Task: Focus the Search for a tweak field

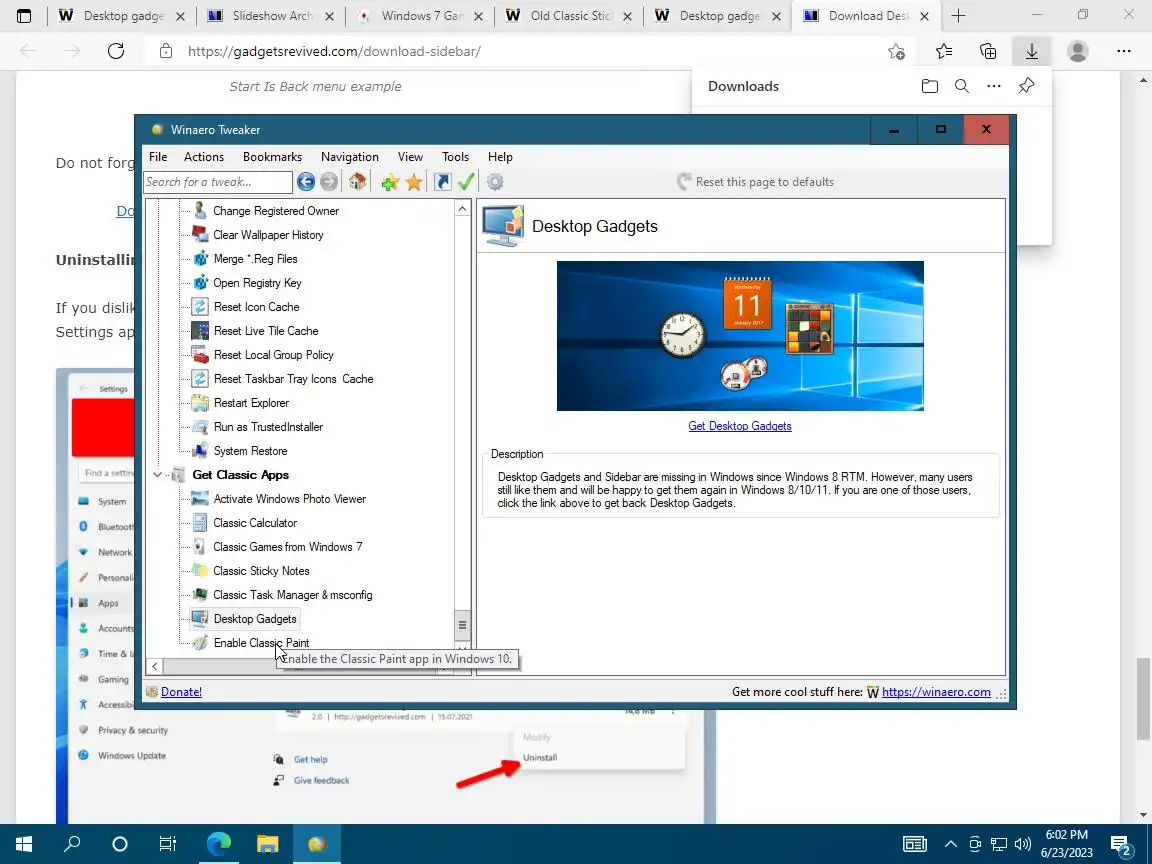Action: [217, 181]
